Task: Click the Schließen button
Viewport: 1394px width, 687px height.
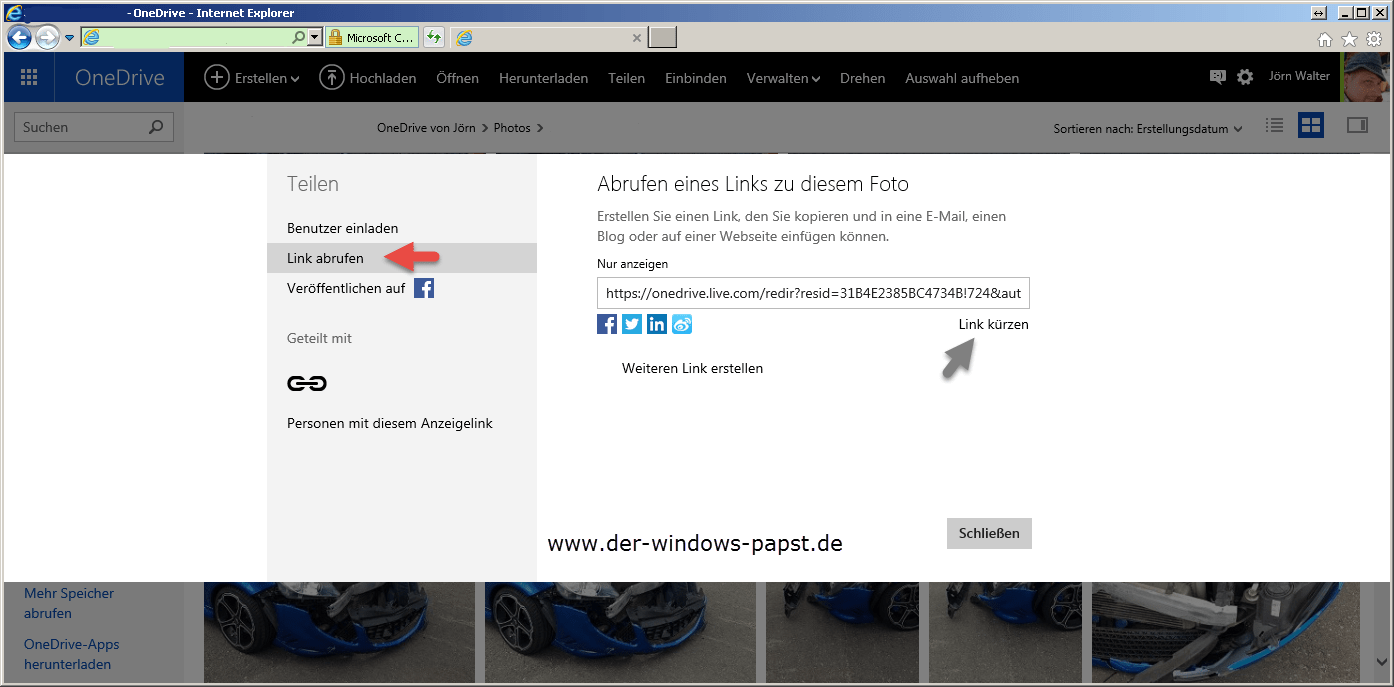Action: tap(989, 533)
